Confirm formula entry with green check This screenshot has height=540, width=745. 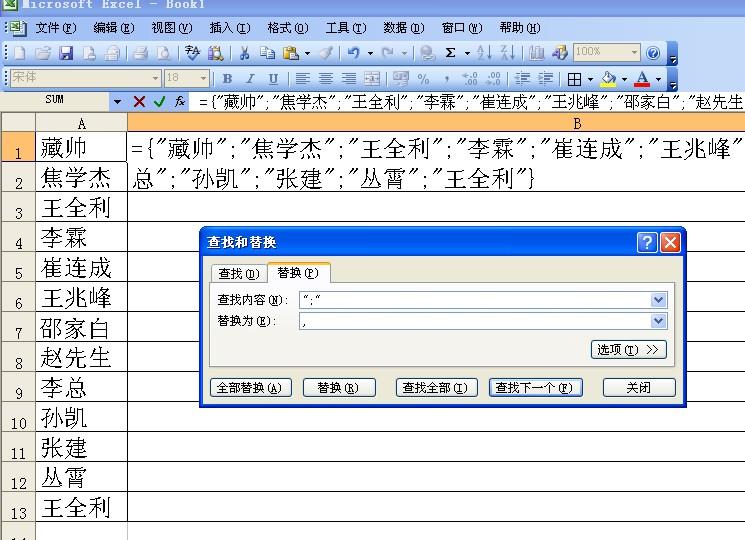pos(160,101)
